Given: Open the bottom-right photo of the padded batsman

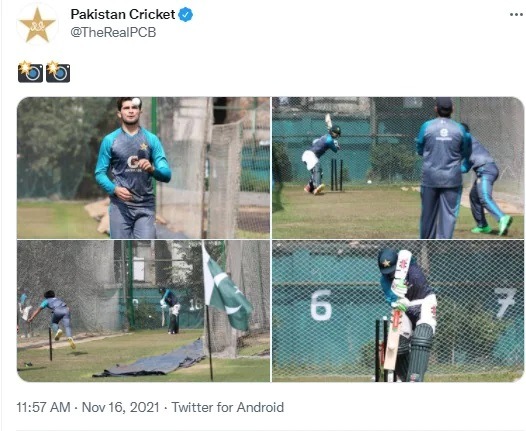Looking at the screenshot, I should [x=398, y=311].
